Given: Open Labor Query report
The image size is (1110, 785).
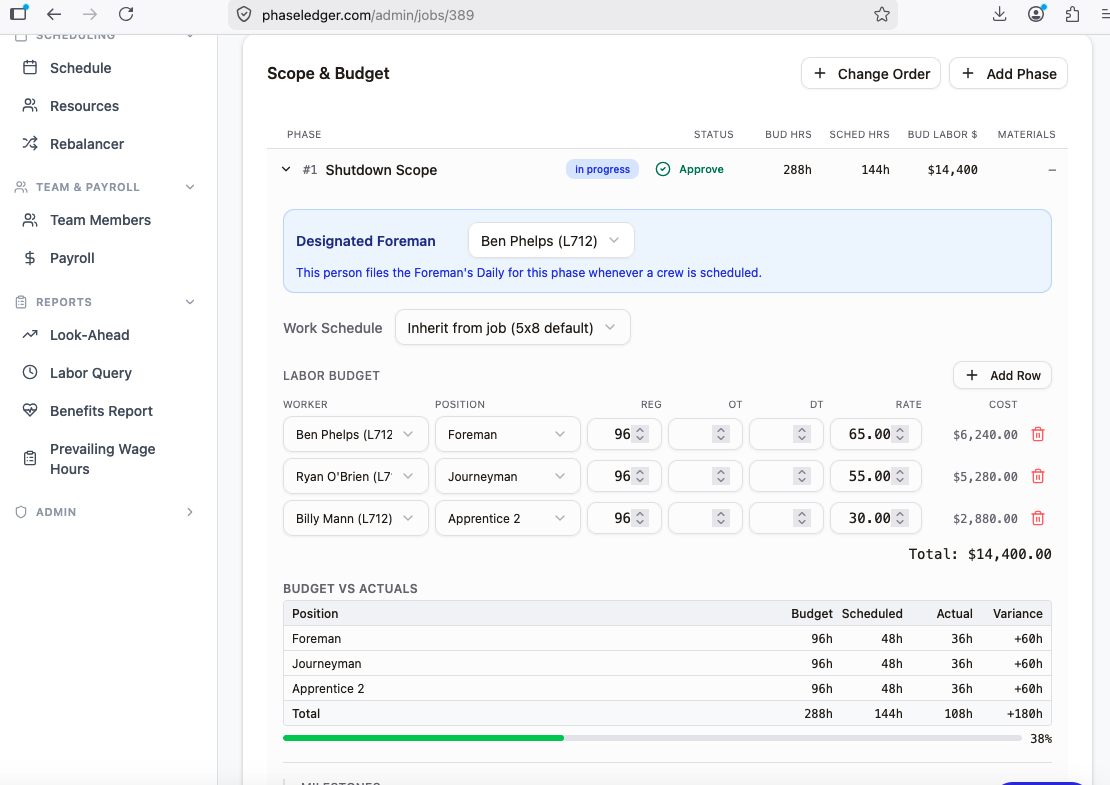Looking at the screenshot, I should pos(91,373).
